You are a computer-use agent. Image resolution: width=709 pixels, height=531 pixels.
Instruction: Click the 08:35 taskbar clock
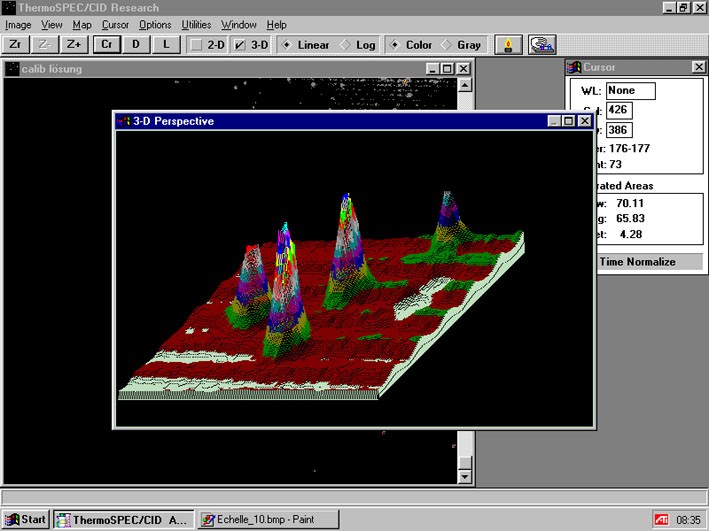tap(689, 520)
